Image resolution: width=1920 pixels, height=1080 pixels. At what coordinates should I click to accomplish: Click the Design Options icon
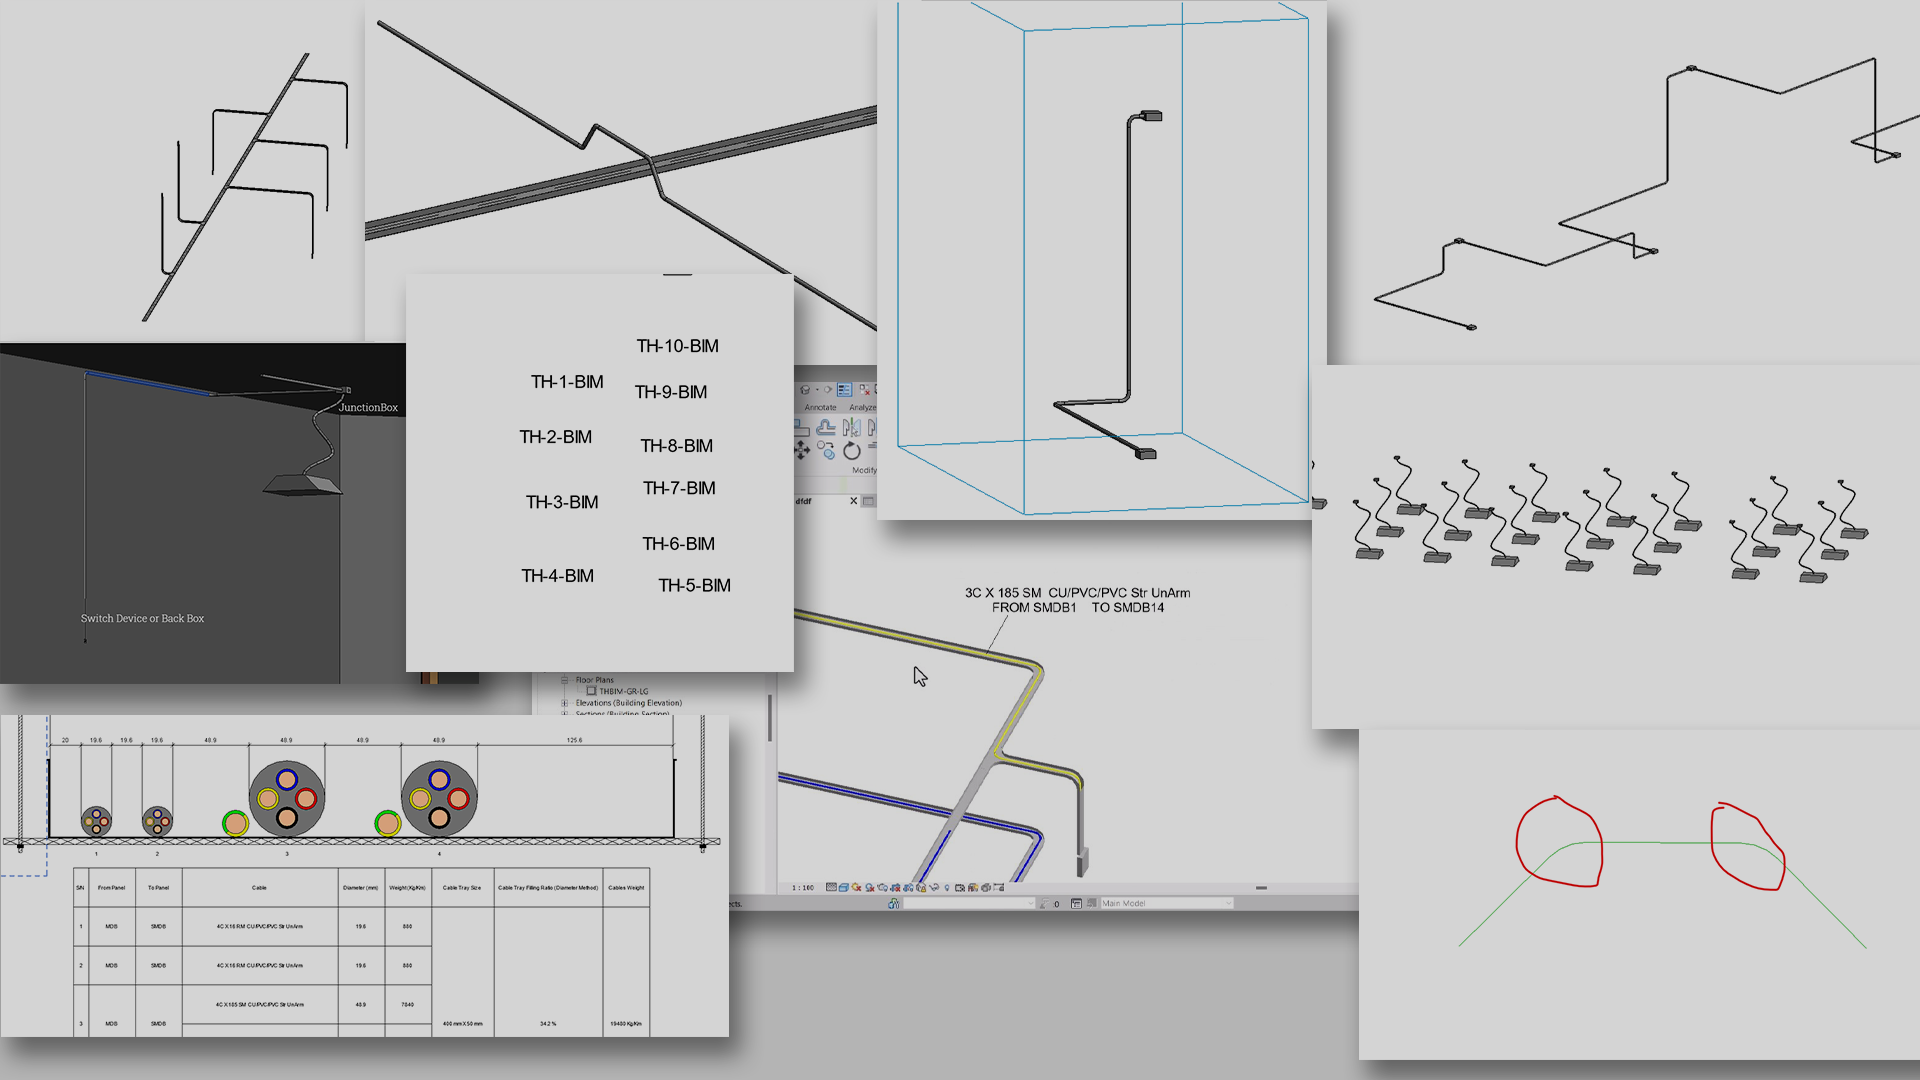click(x=1076, y=903)
